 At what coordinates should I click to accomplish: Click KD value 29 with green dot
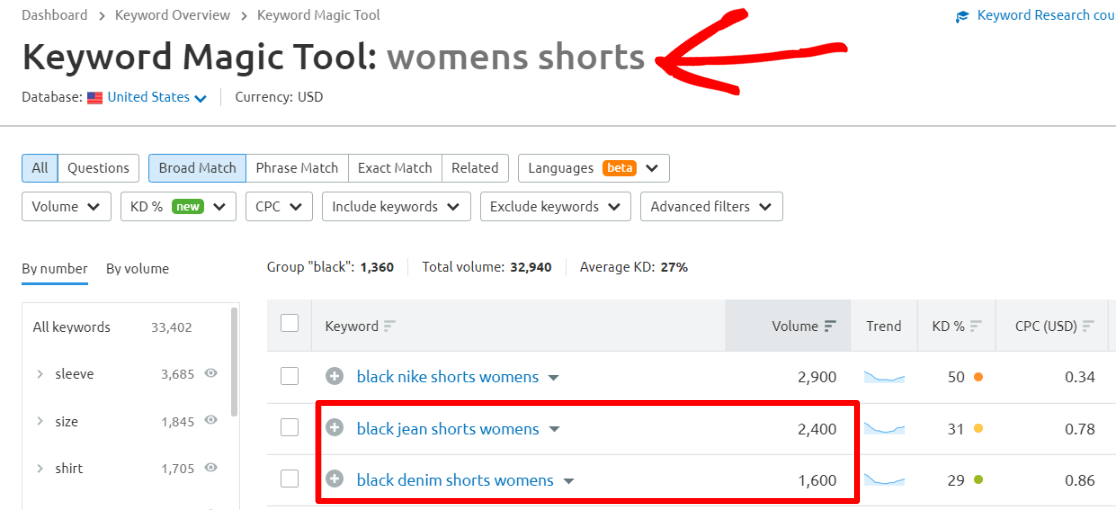point(965,479)
